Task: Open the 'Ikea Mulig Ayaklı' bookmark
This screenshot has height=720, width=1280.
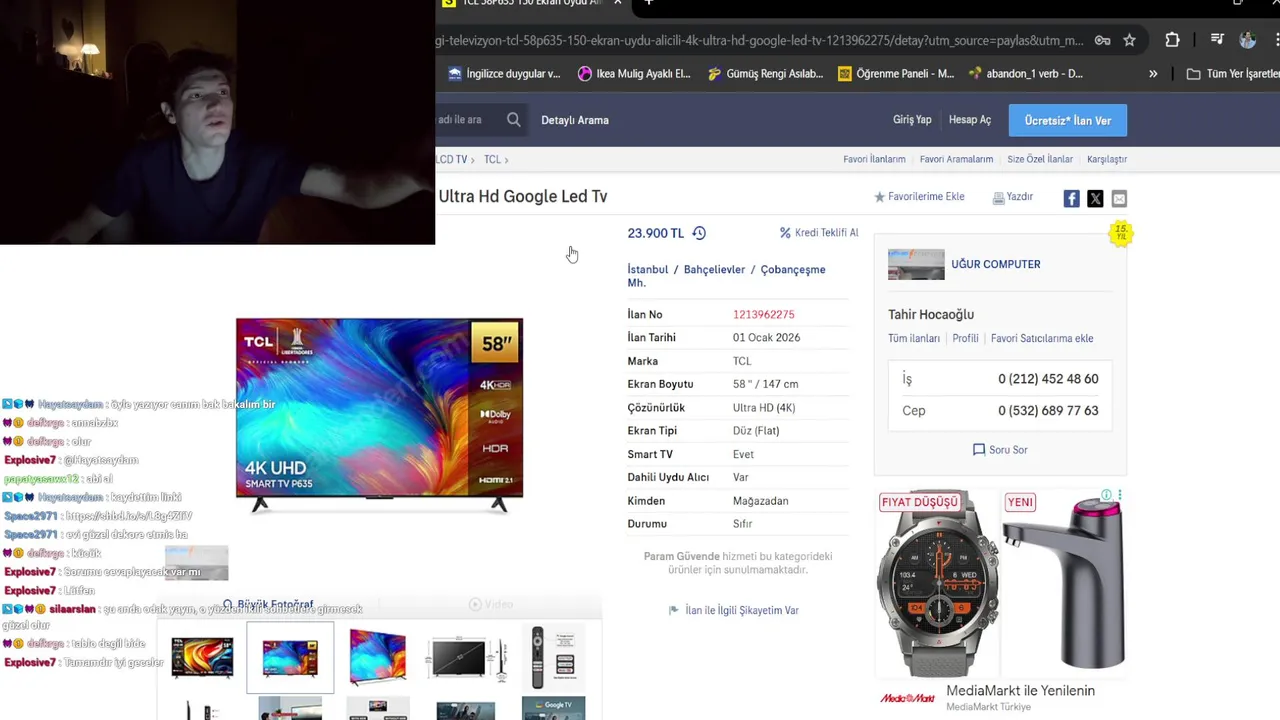Action: (634, 73)
